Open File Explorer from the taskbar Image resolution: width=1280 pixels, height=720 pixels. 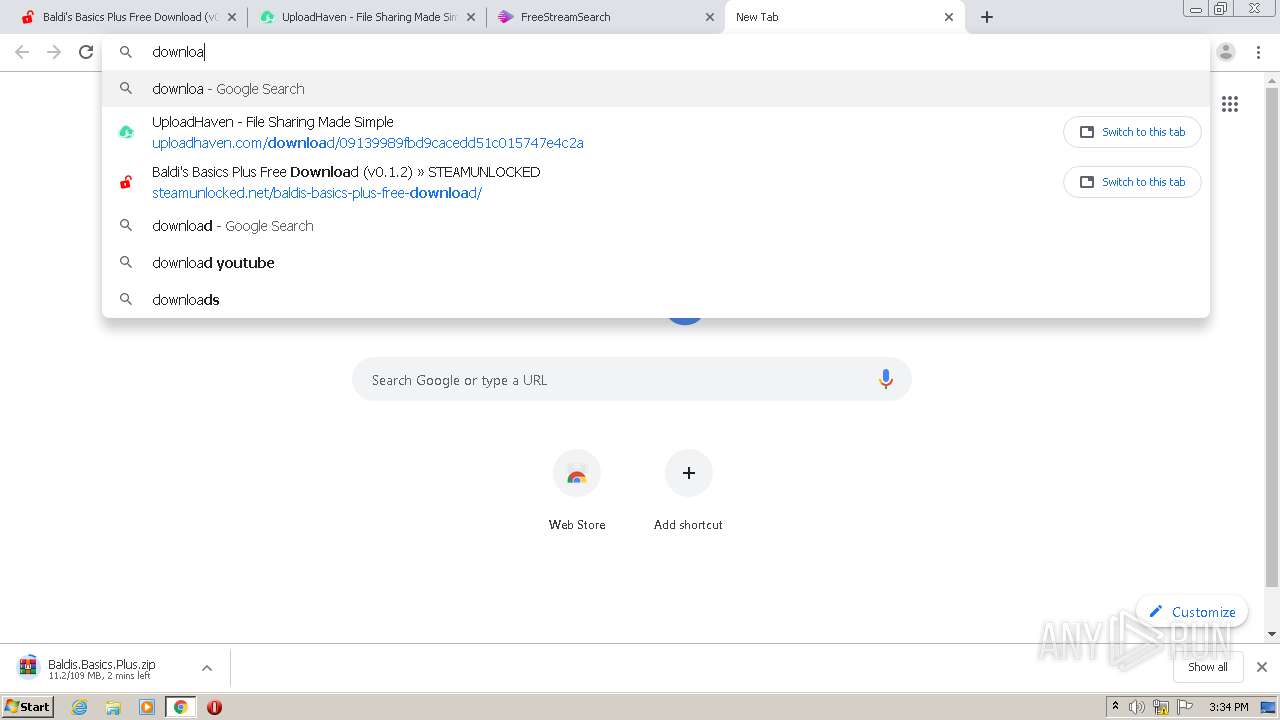coord(113,707)
